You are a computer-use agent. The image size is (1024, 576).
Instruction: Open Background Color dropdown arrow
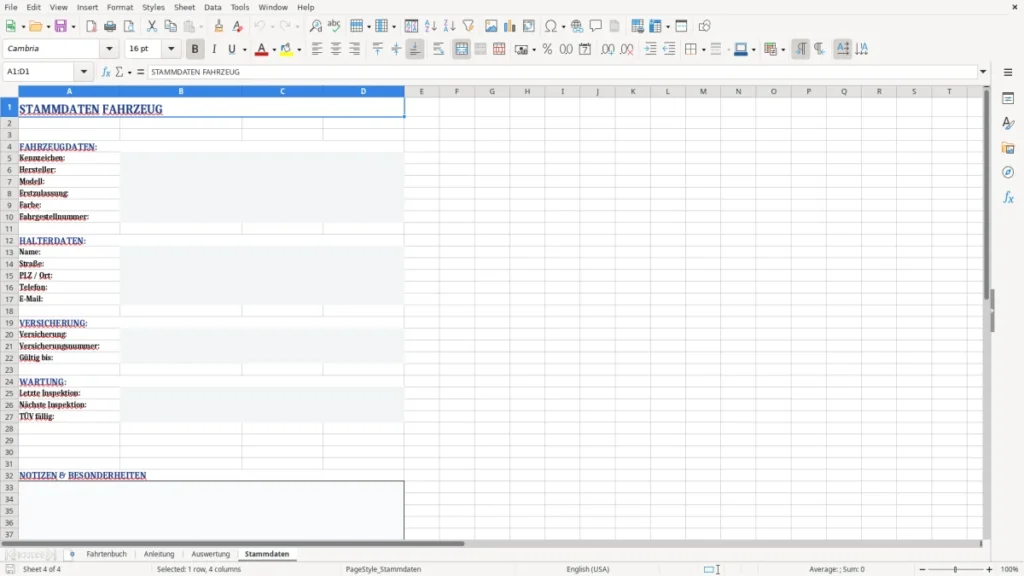299,49
